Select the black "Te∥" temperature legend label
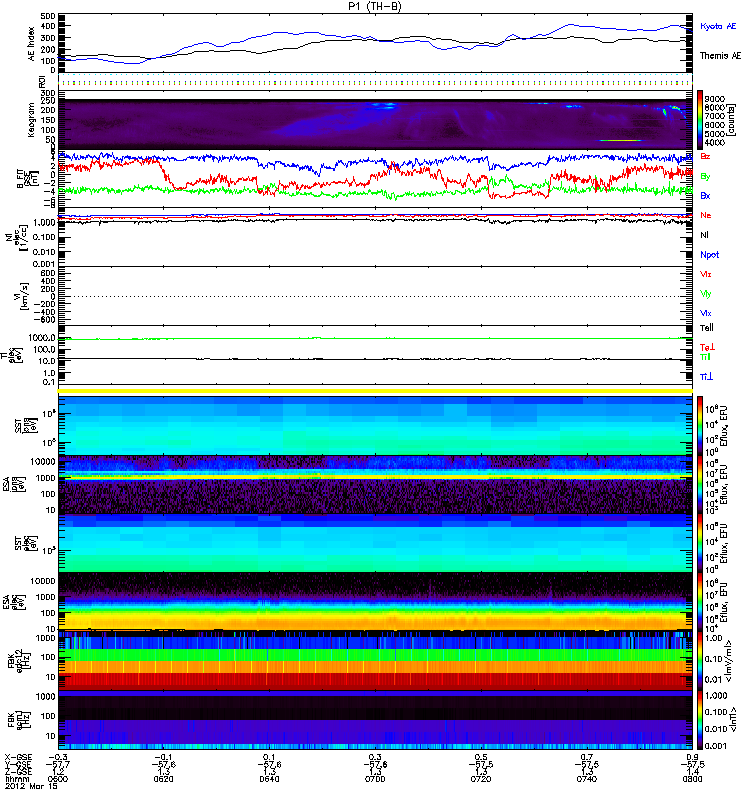This screenshot has height=800, width=750. [707, 328]
